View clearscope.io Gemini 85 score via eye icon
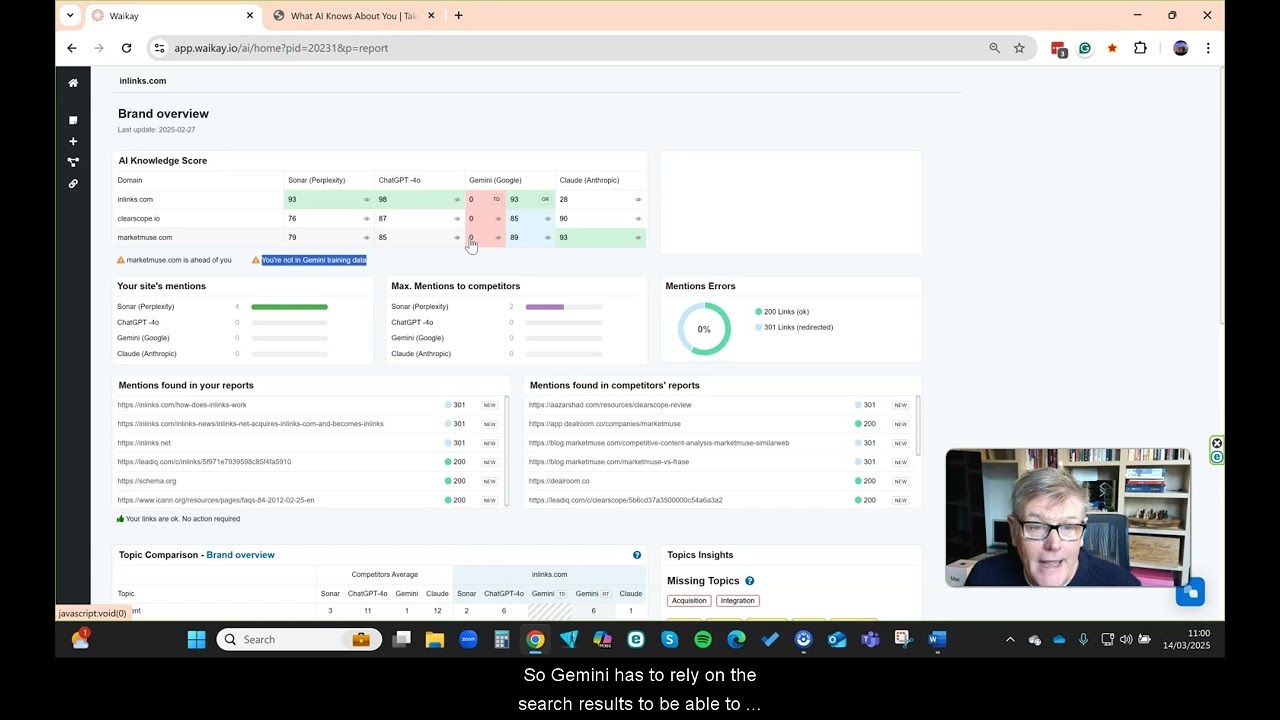 click(x=547, y=219)
